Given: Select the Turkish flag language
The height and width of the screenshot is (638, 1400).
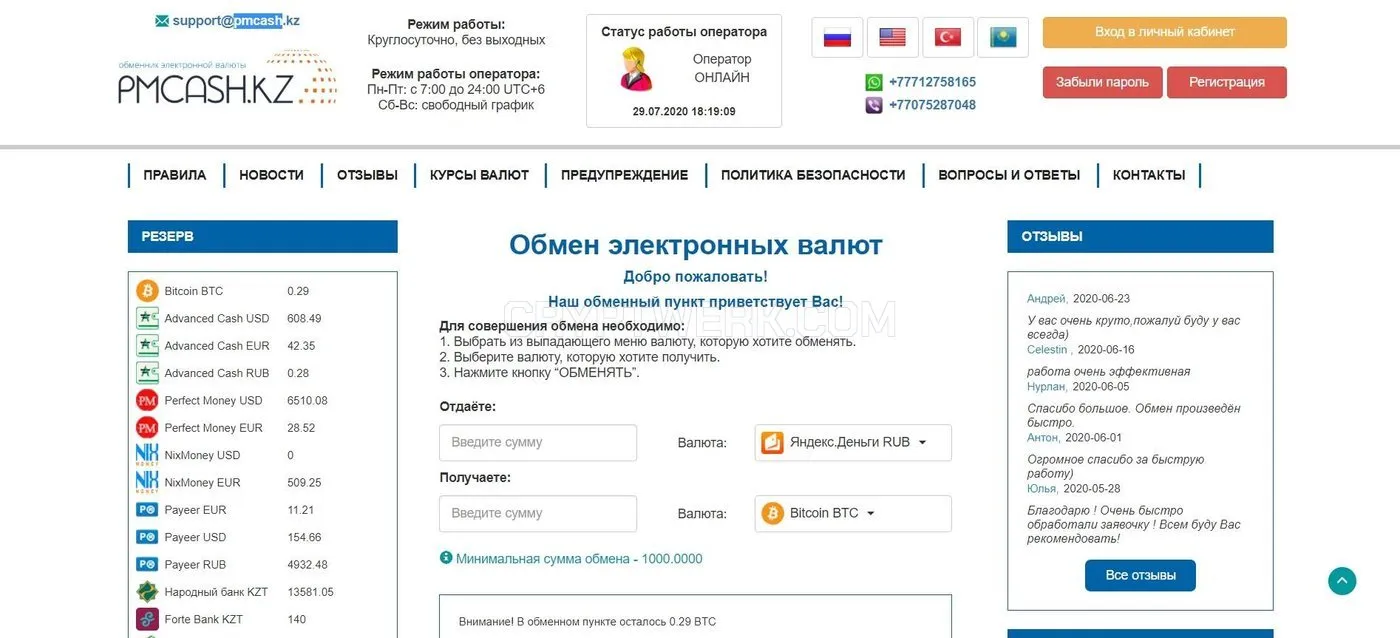Looking at the screenshot, I should (948, 38).
